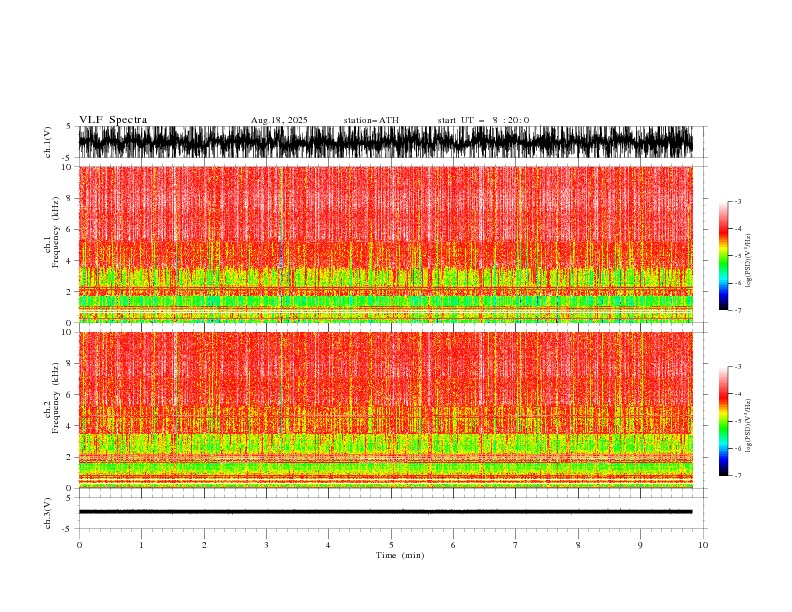This screenshot has width=792, height=612.
Task: Click the time axis tick label "7"
Action: [x=516, y=545]
